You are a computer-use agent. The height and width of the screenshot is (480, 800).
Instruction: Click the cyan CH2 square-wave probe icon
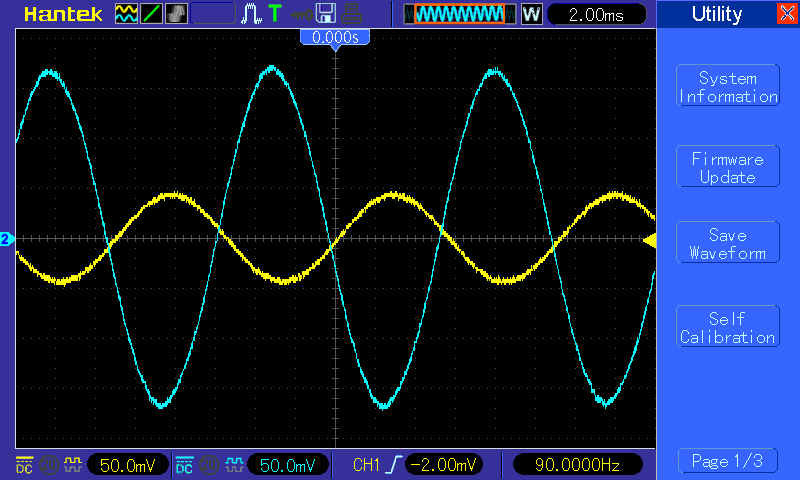point(234,465)
